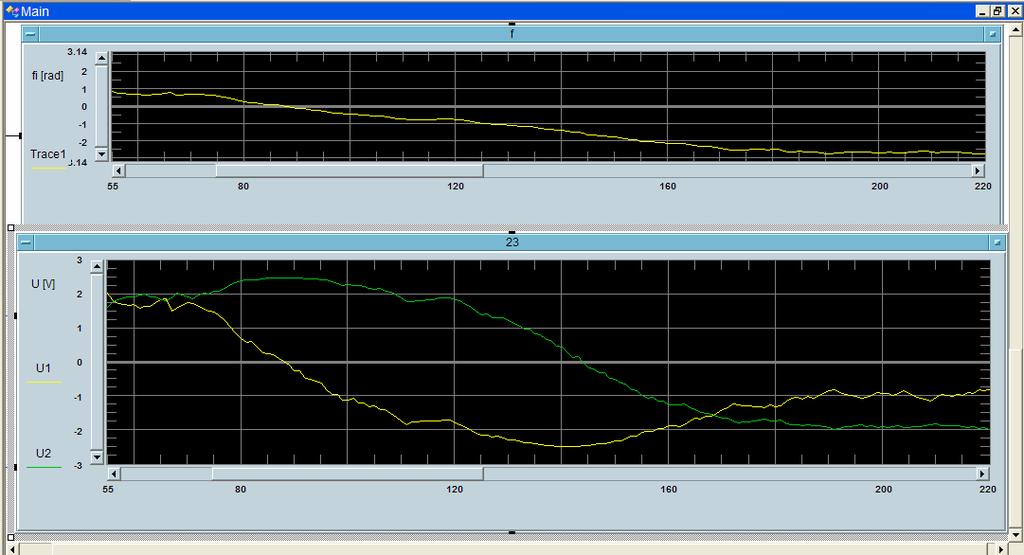Maximize the 'f' graph panel
The width and height of the screenshot is (1024, 555).
(x=993, y=34)
